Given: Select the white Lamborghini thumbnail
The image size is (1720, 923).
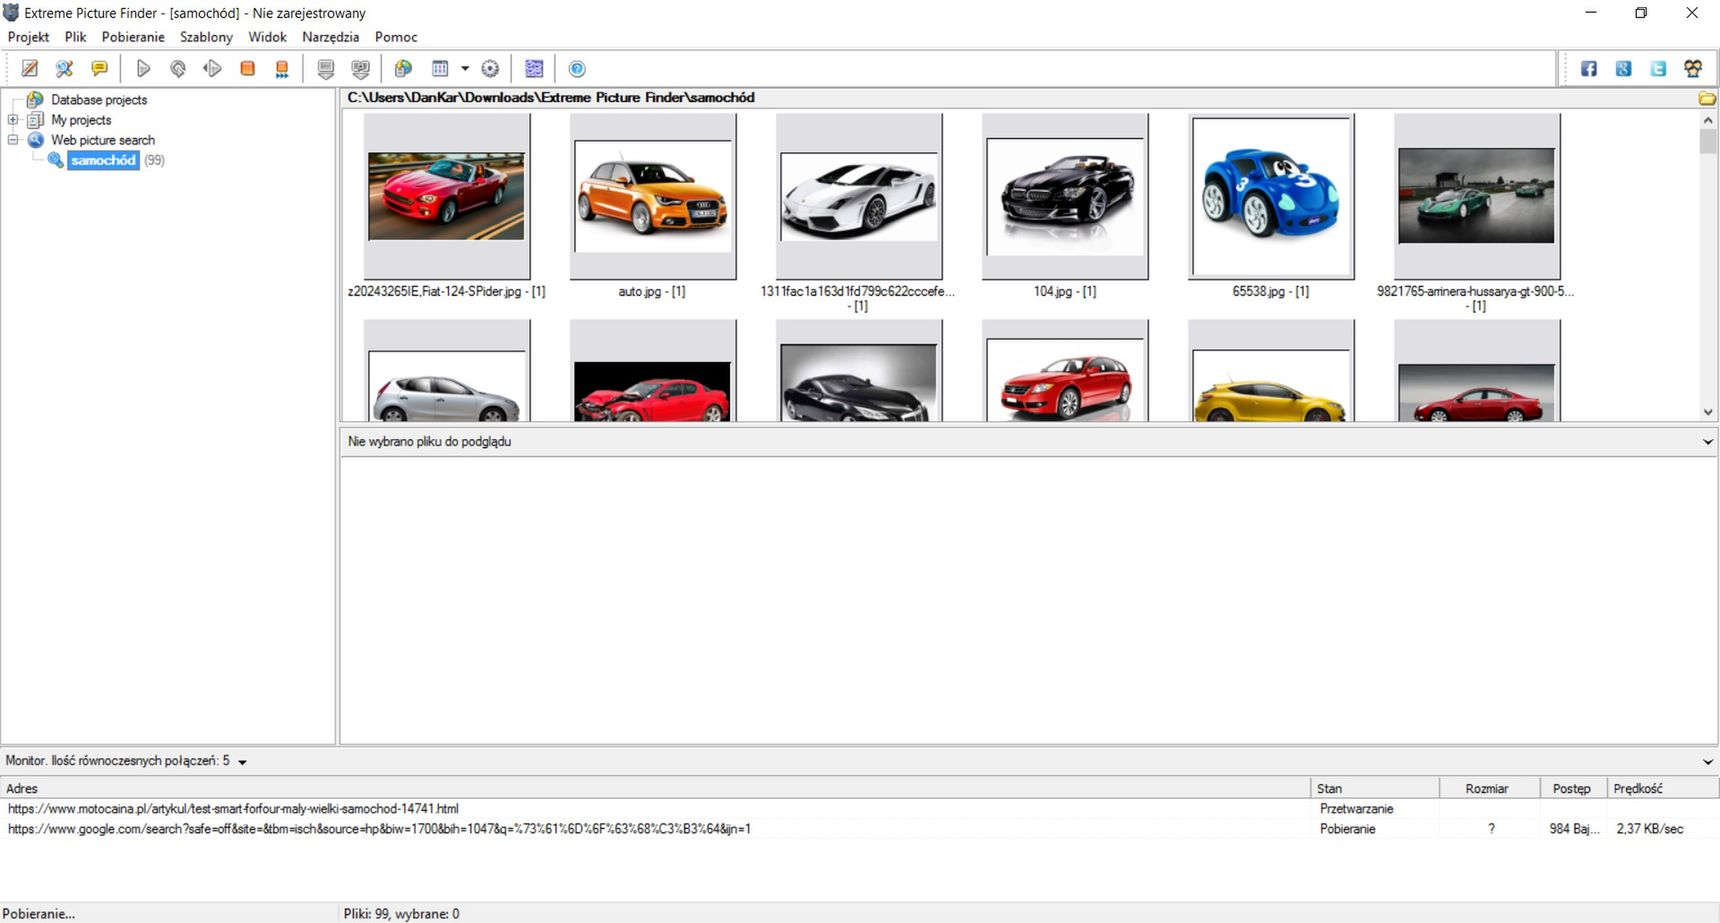Looking at the screenshot, I should pos(858,196).
